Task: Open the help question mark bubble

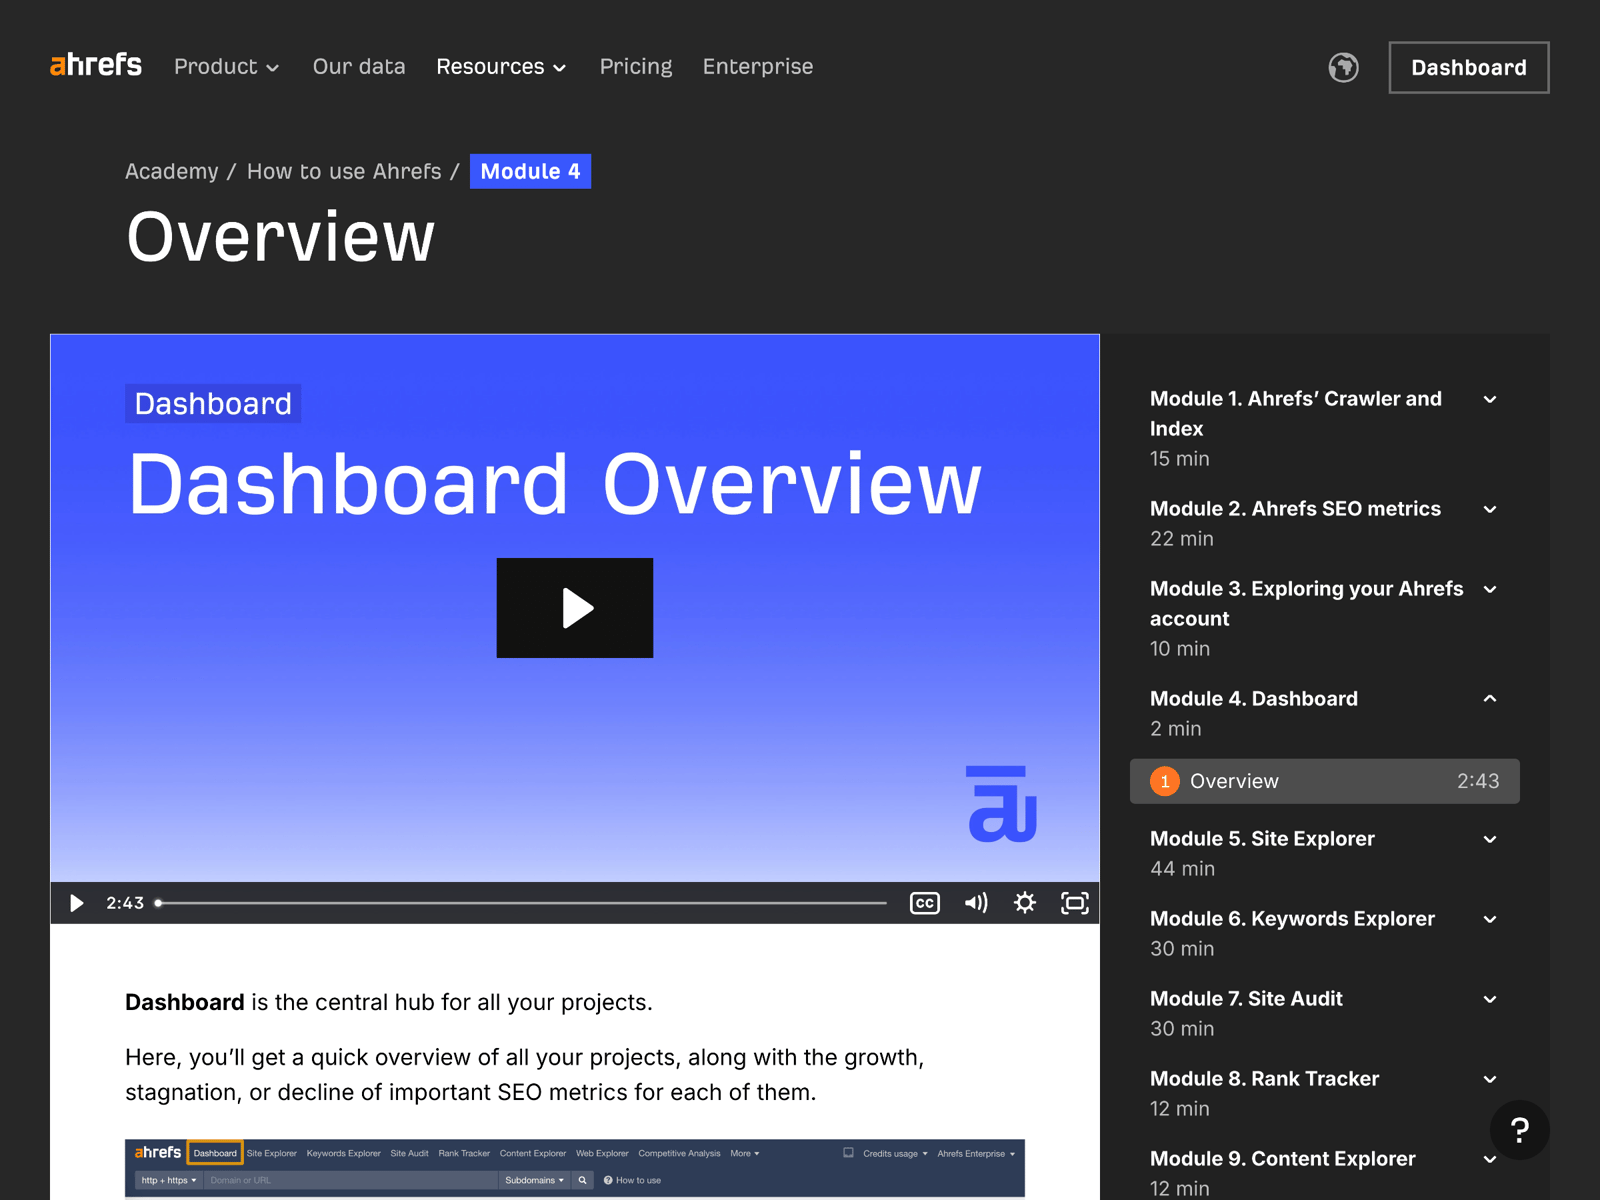Action: [x=1519, y=1130]
